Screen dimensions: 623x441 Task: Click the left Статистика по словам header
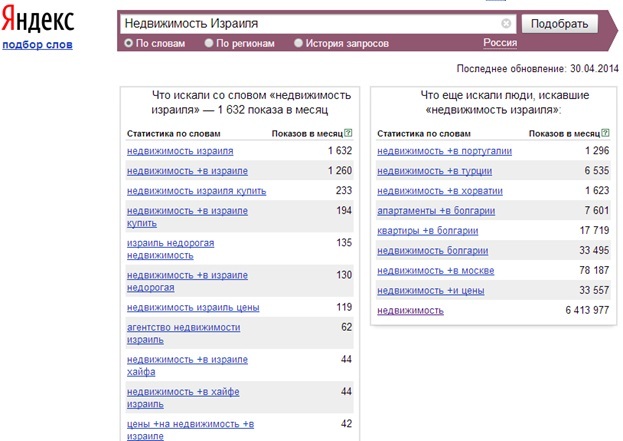pos(173,134)
